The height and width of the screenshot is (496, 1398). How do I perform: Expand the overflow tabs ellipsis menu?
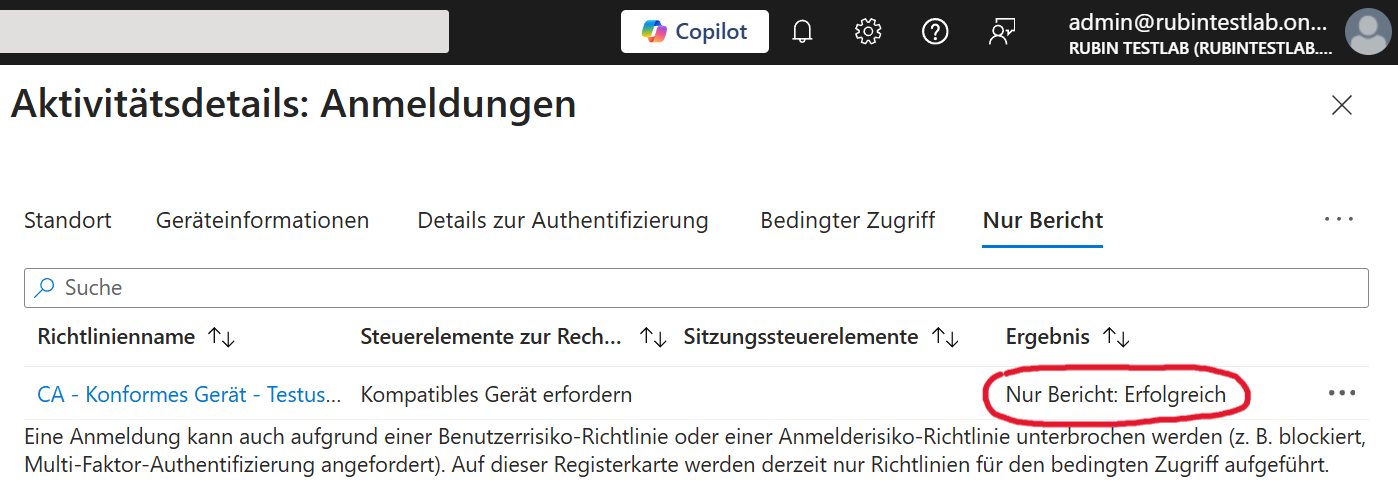tap(1338, 220)
